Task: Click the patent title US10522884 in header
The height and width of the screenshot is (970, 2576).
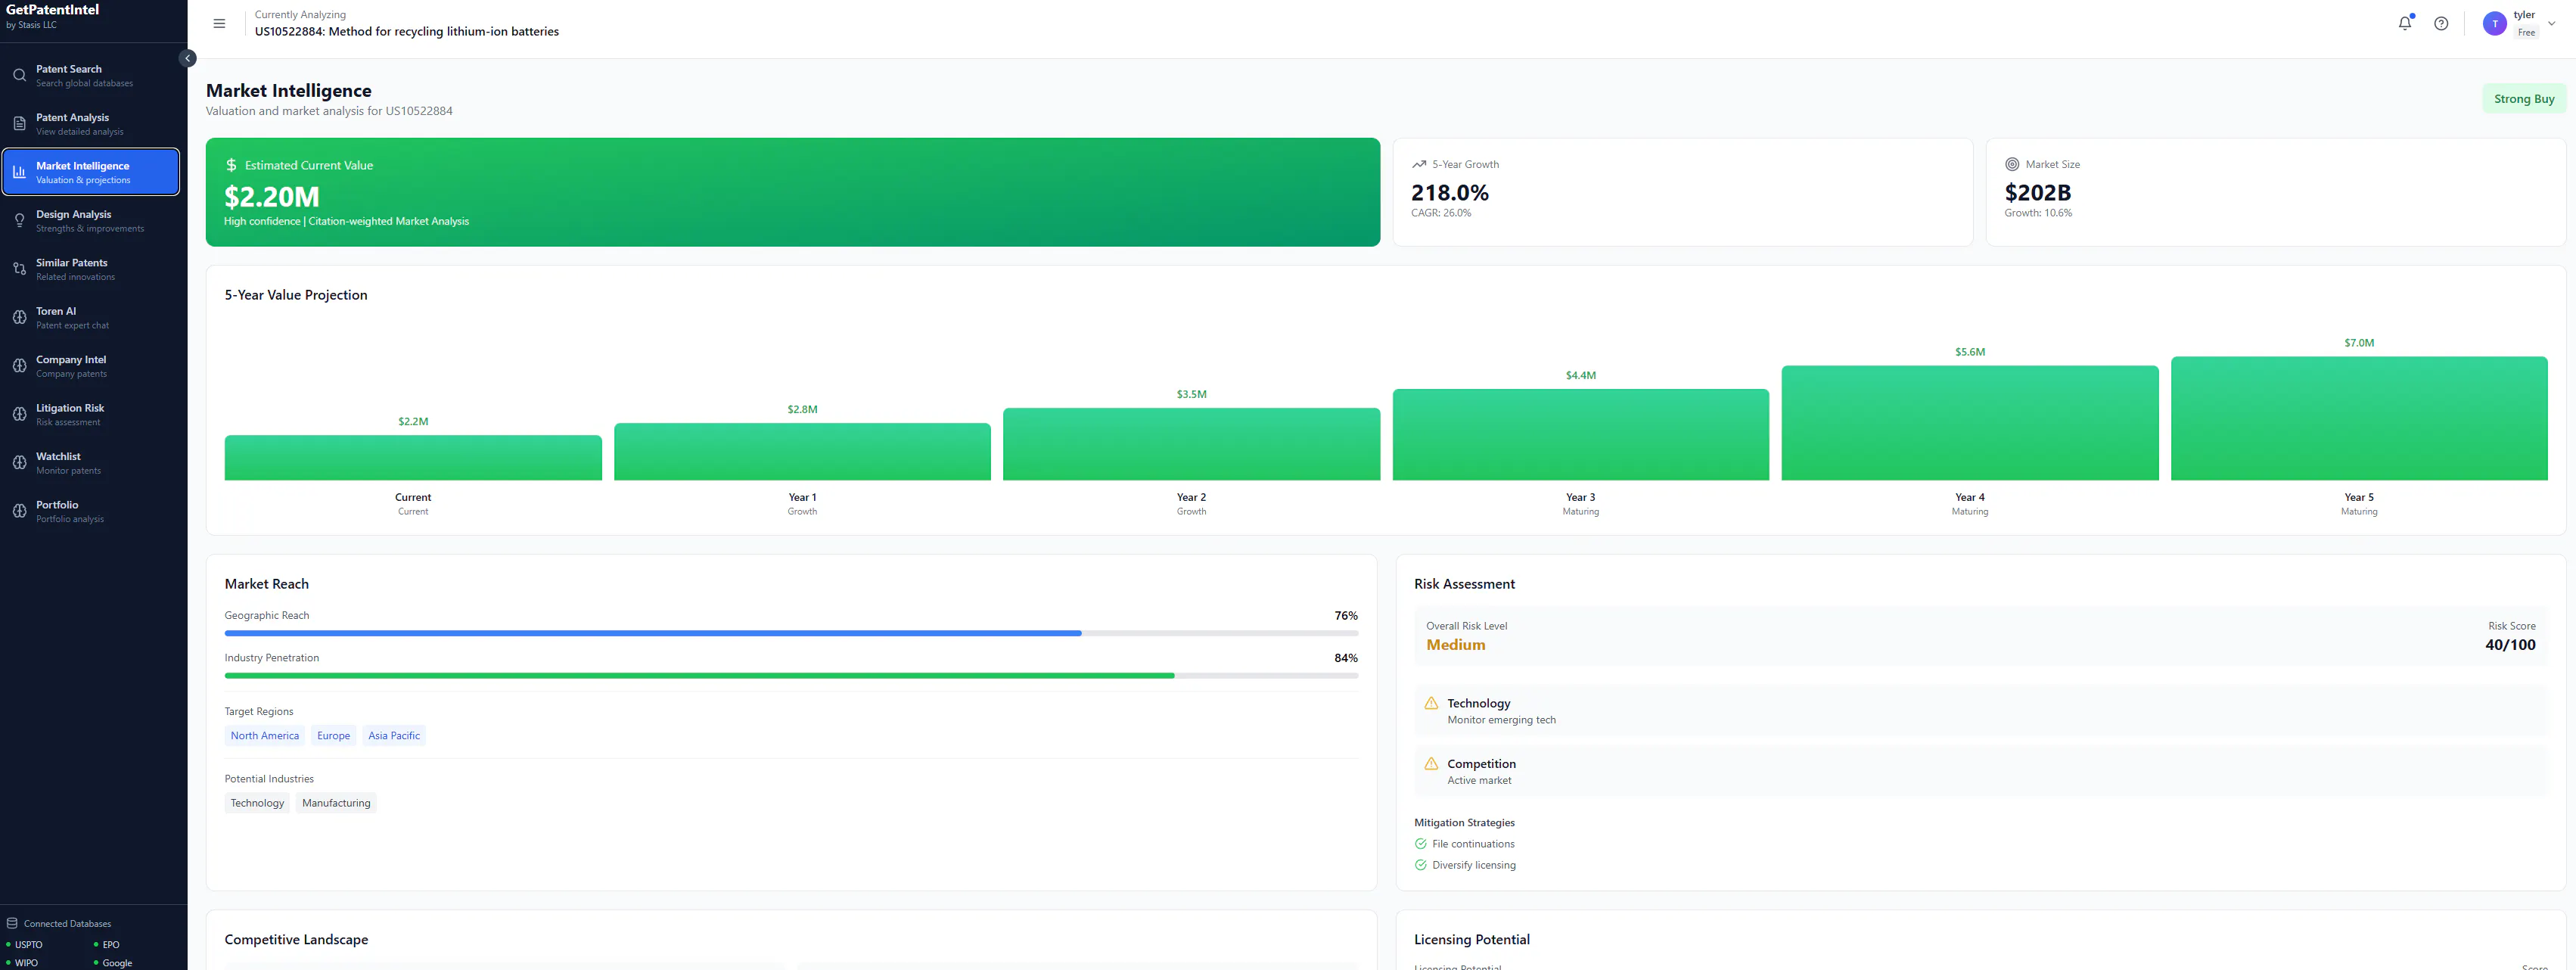Action: pos(406,31)
